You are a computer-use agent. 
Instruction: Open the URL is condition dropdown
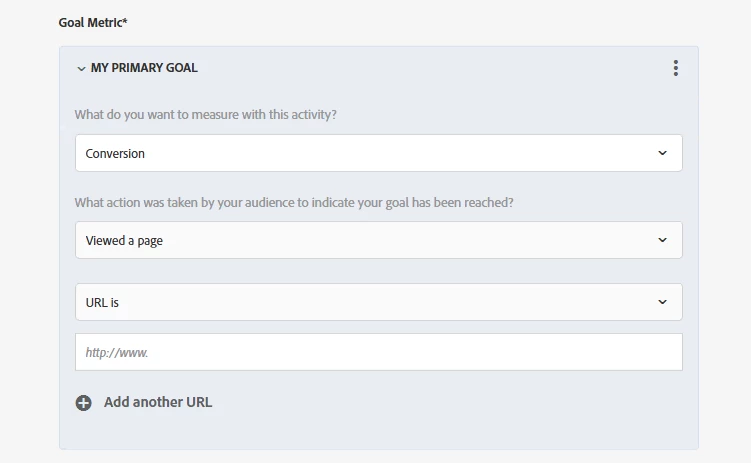pyautogui.click(x=378, y=302)
